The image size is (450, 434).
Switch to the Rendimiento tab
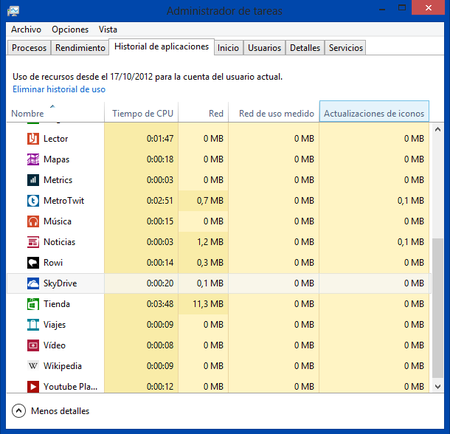tap(80, 48)
